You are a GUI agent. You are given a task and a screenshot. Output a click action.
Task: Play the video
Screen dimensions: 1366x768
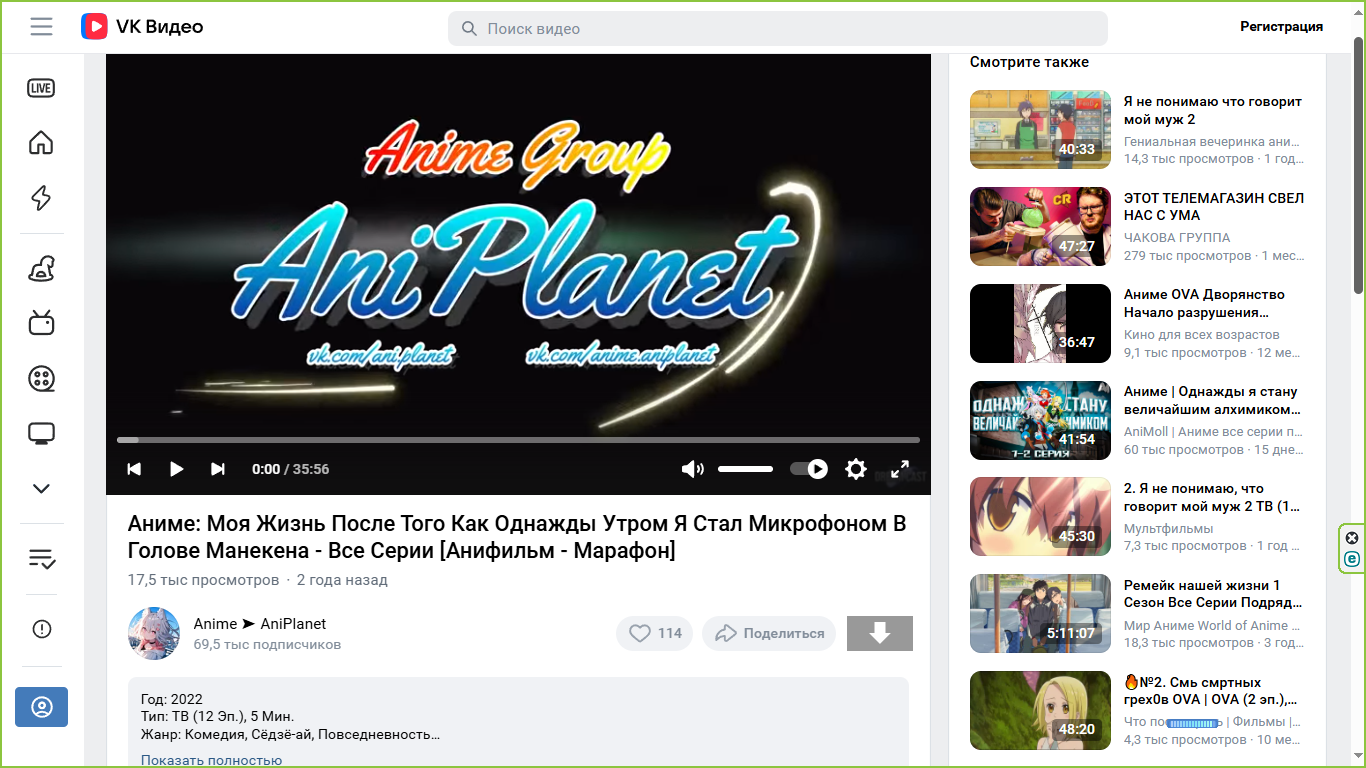(x=176, y=469)
